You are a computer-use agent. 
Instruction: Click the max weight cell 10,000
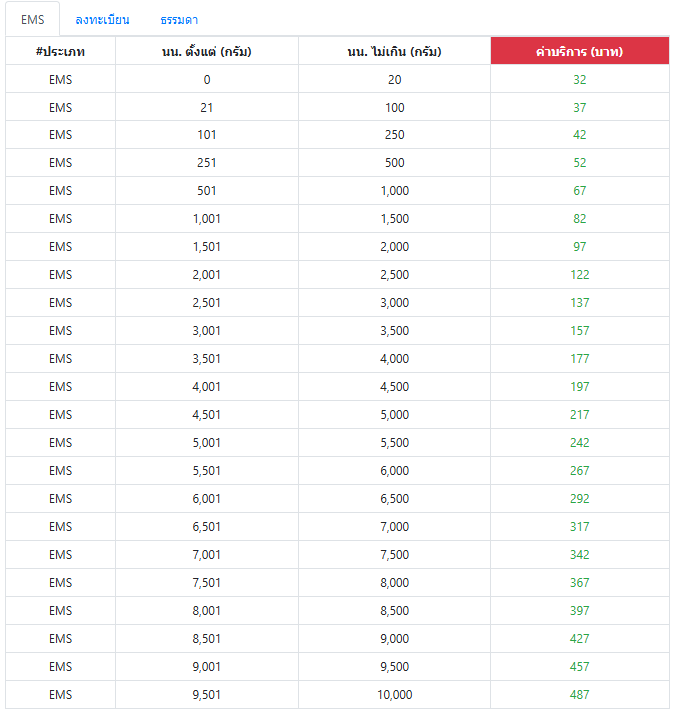coord(395,694)
